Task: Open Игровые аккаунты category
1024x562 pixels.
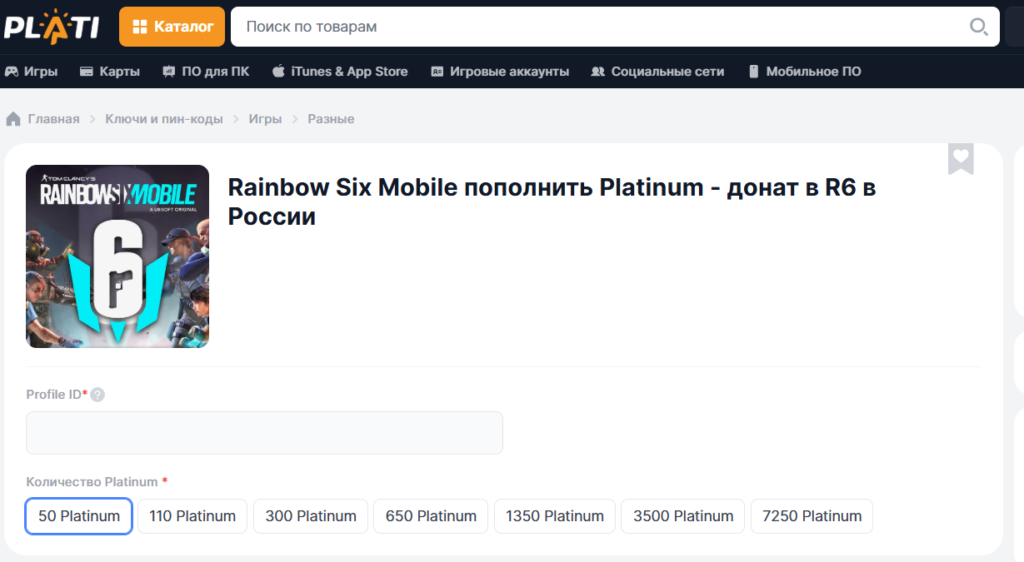Action: (499, 72)
